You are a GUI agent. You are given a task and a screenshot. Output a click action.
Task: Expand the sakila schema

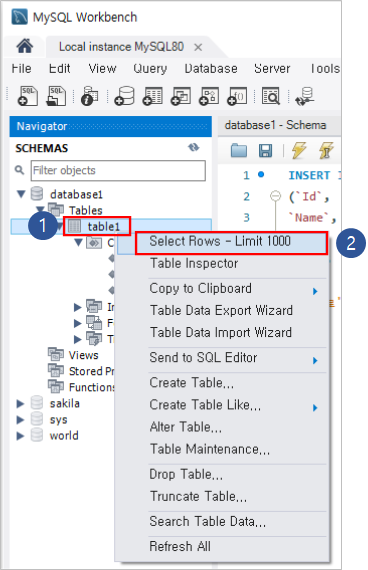pos(20,404)
